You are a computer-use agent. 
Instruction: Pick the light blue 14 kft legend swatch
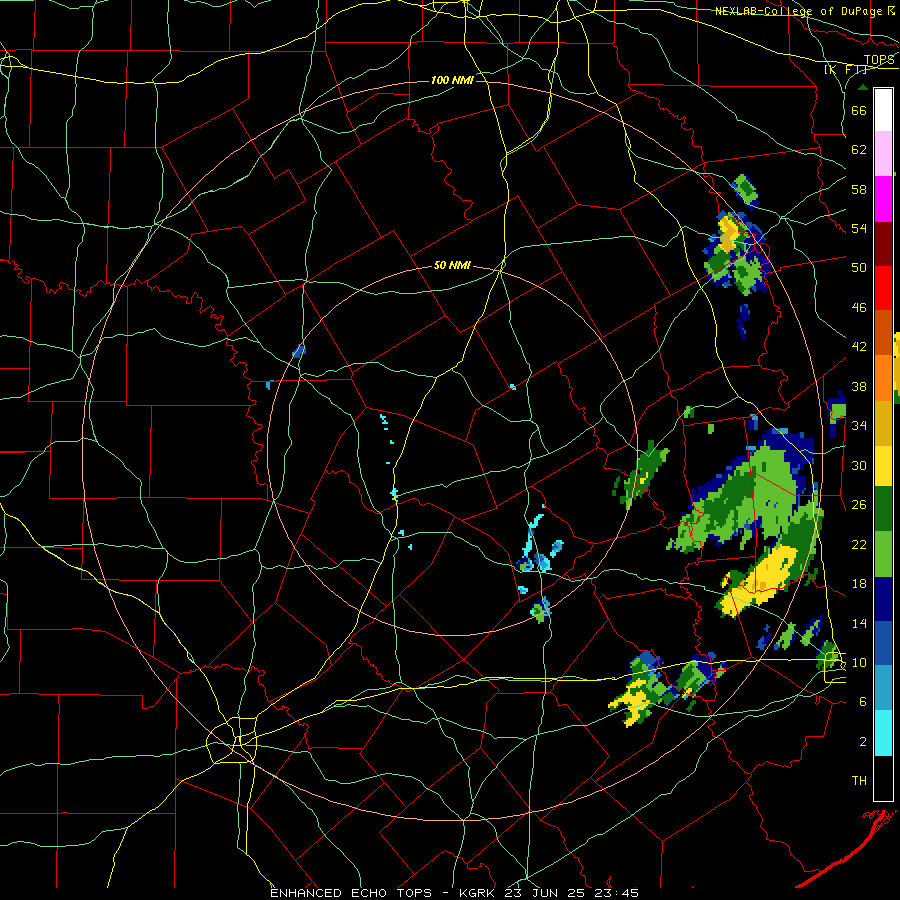(883, 688)
